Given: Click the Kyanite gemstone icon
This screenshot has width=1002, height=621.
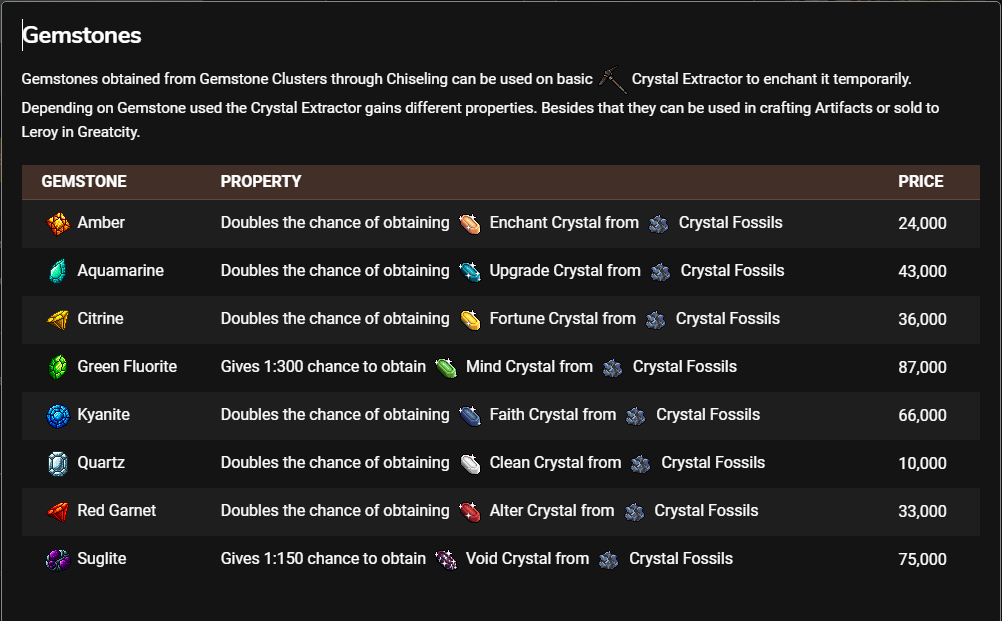Looking at the screenshot, I should pyautogui.click(x=58, y=415).
